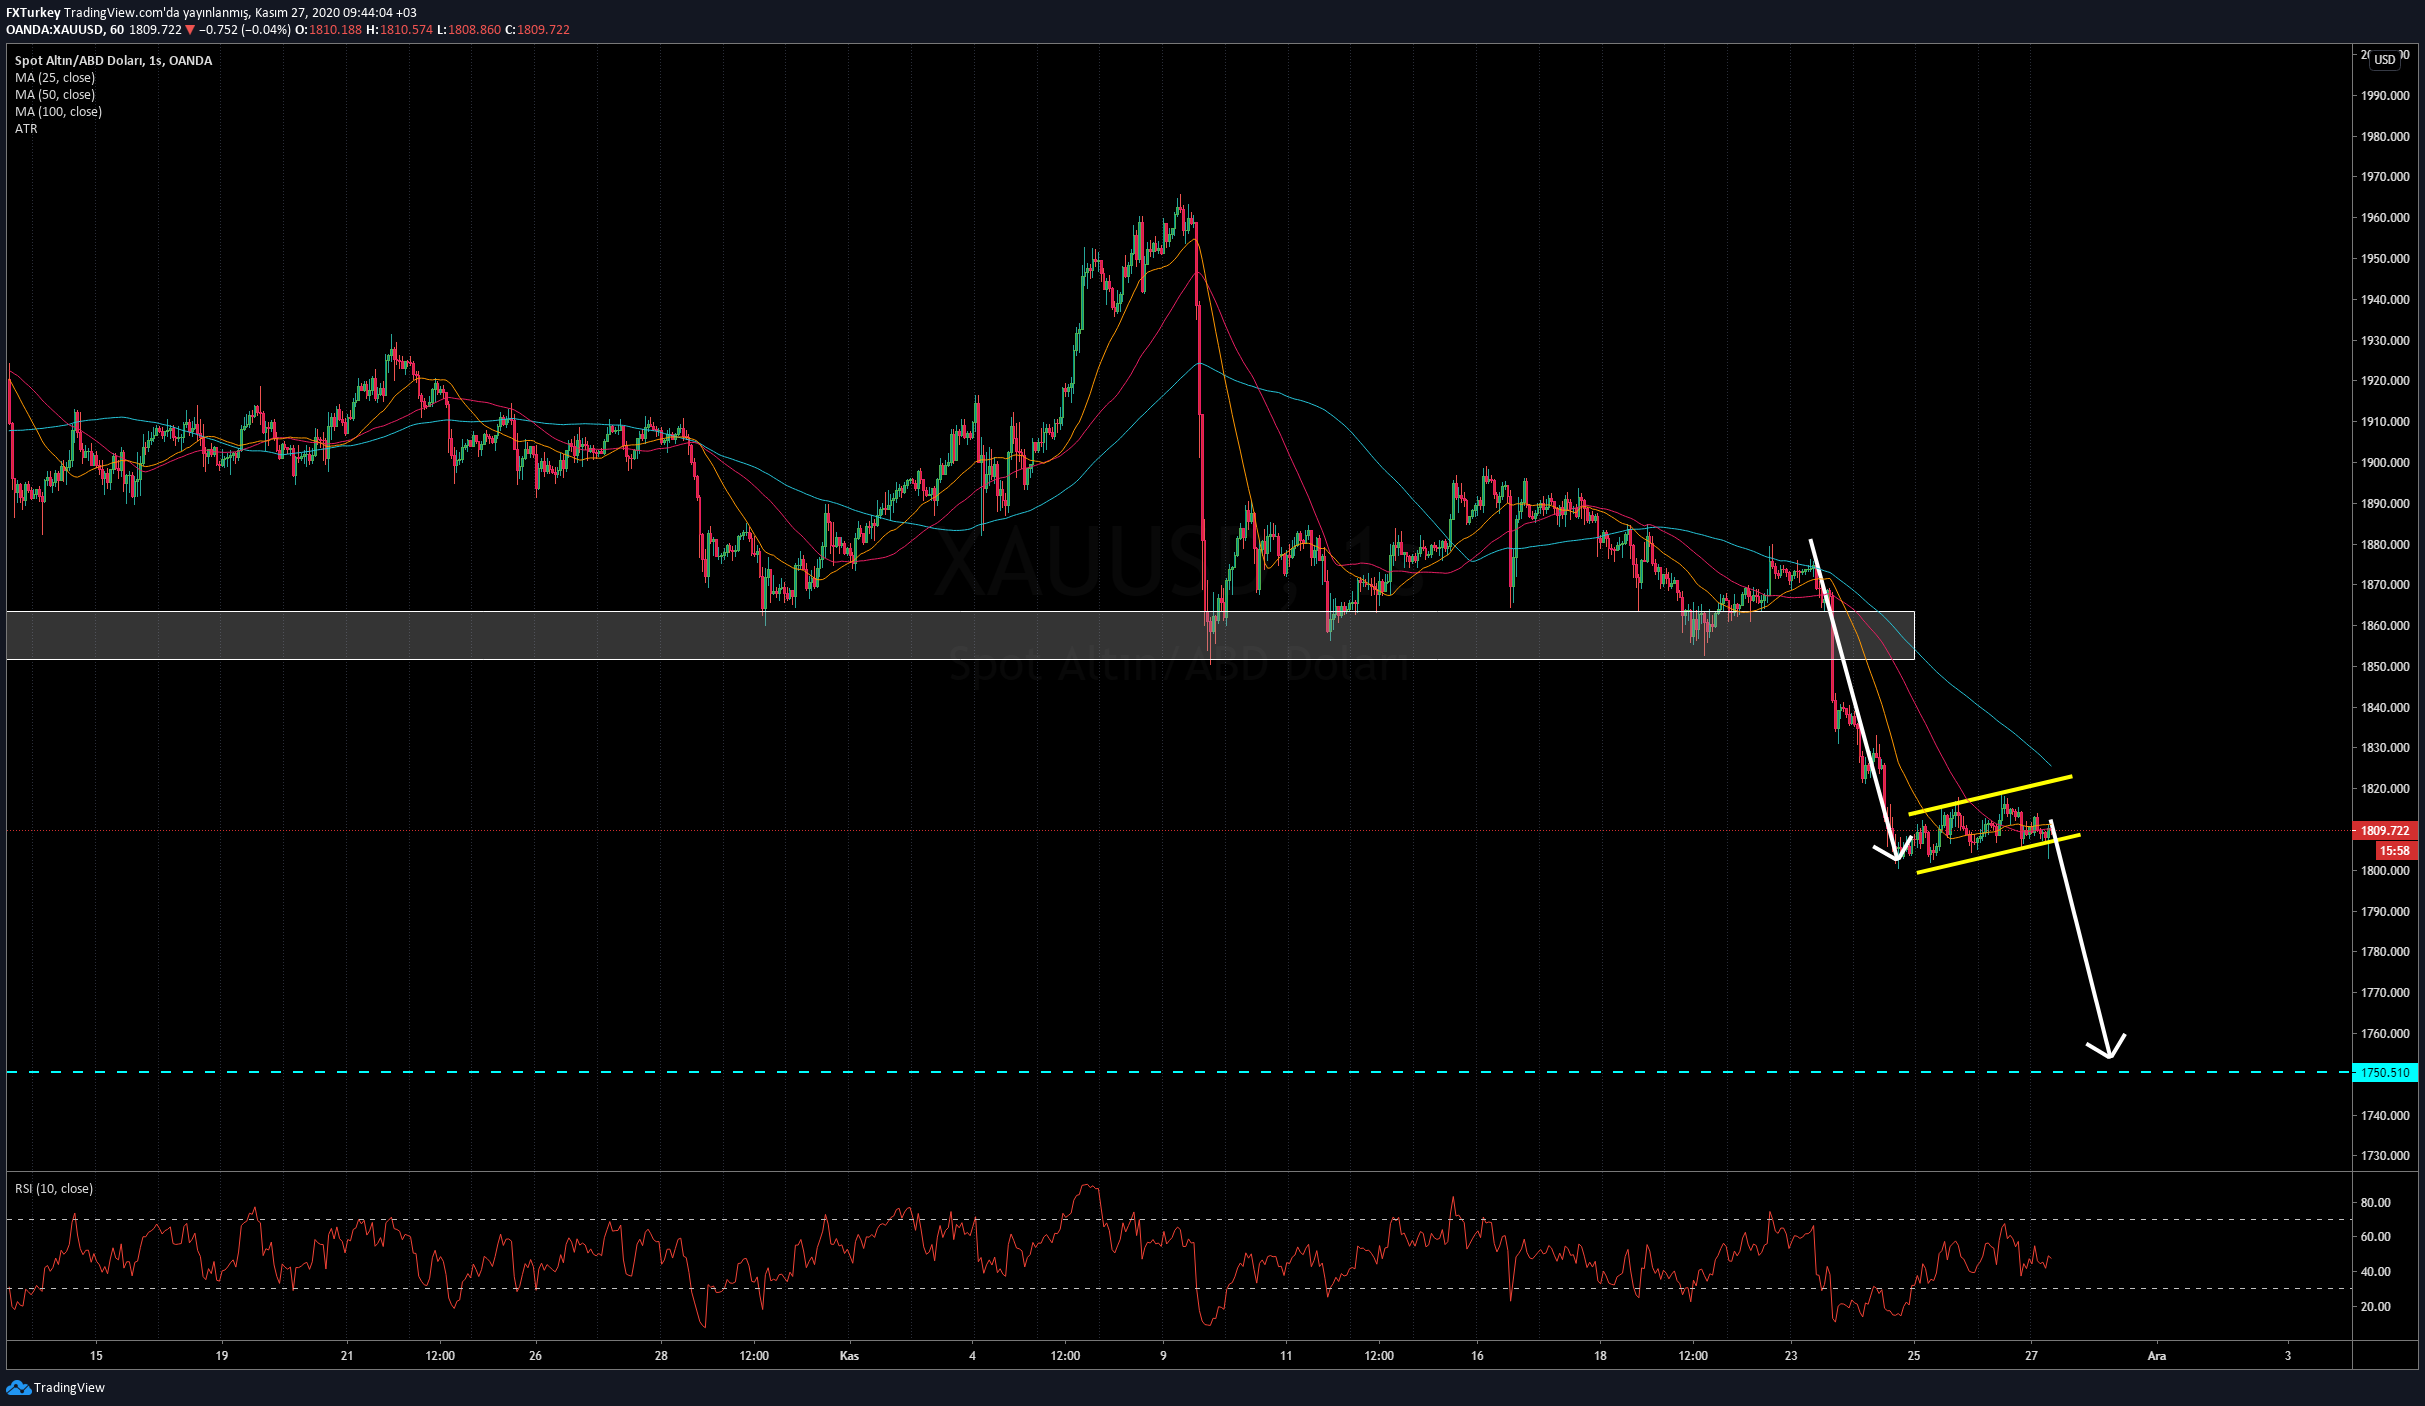
Task: Select the MA (100, close) indicator label
Action: click(58, 112)
